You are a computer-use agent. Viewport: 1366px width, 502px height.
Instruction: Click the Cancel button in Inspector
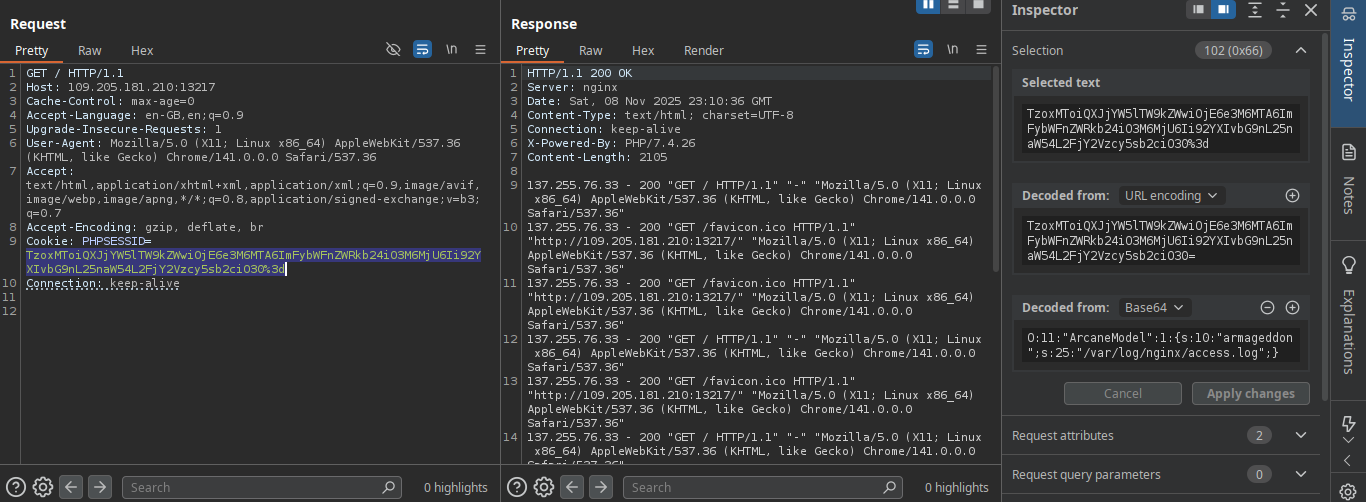[1123, 394]
